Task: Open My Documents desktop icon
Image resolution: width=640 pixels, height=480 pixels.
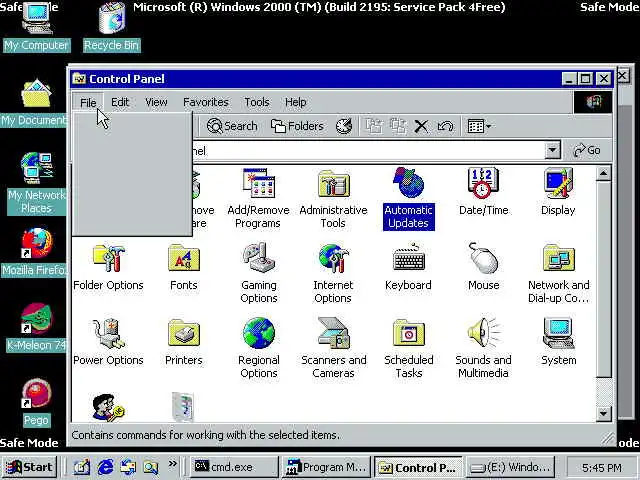Action: tap(34, 103)
